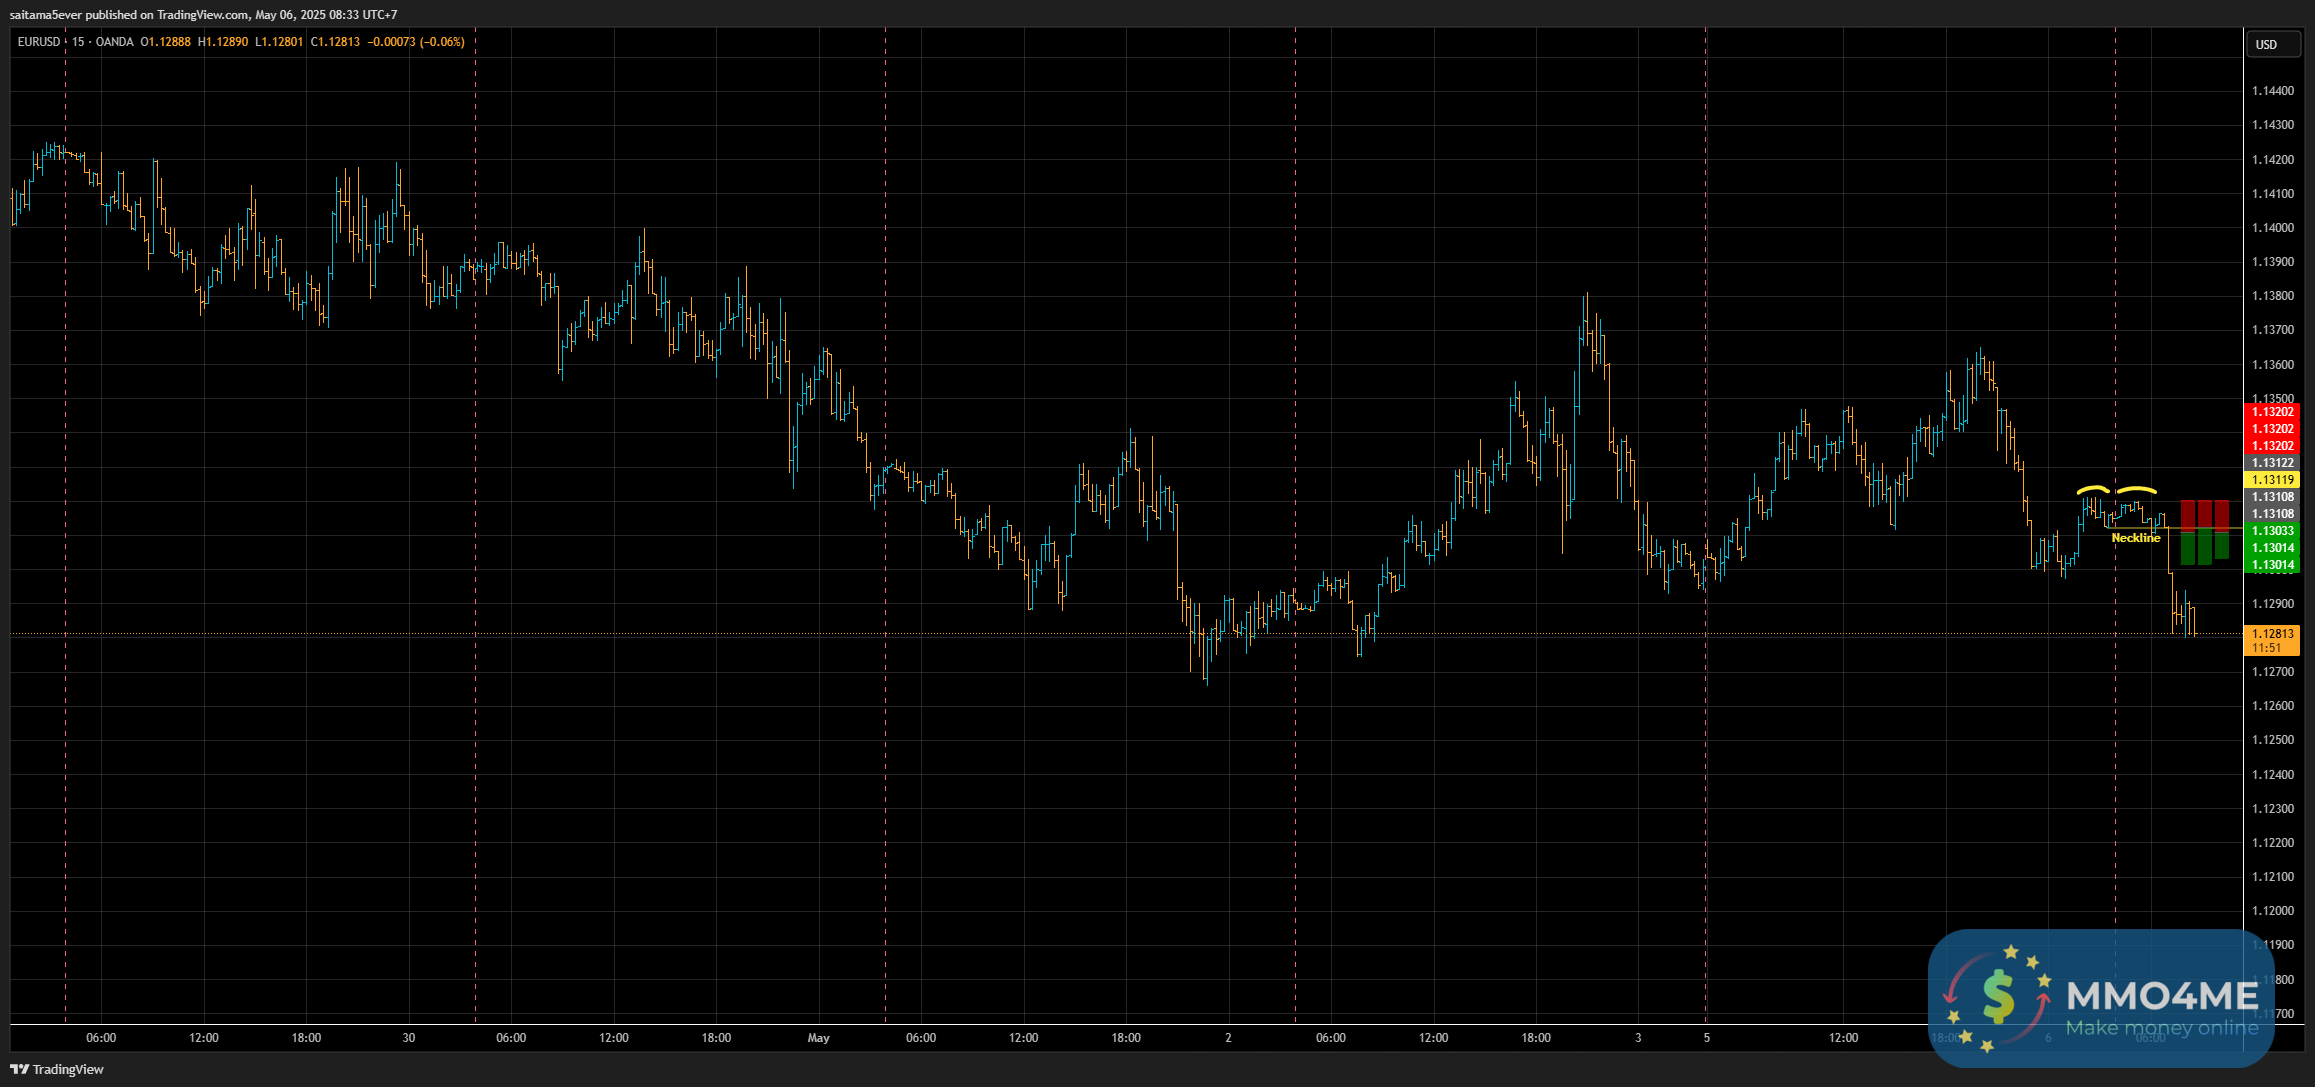Click the EURUSD symbol name in legend
This screenshot has width=2315, height=1087.
point(39,42)
